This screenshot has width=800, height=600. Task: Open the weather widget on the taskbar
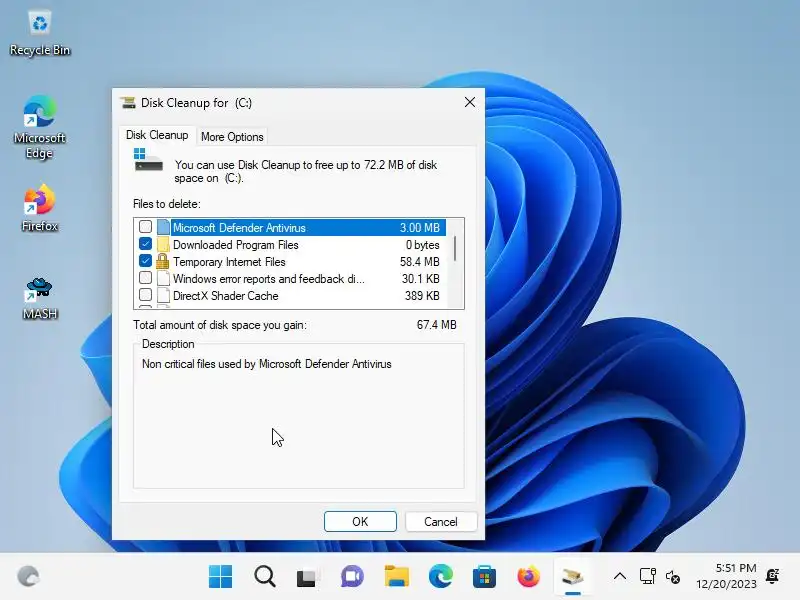click(x=29, y=577)
